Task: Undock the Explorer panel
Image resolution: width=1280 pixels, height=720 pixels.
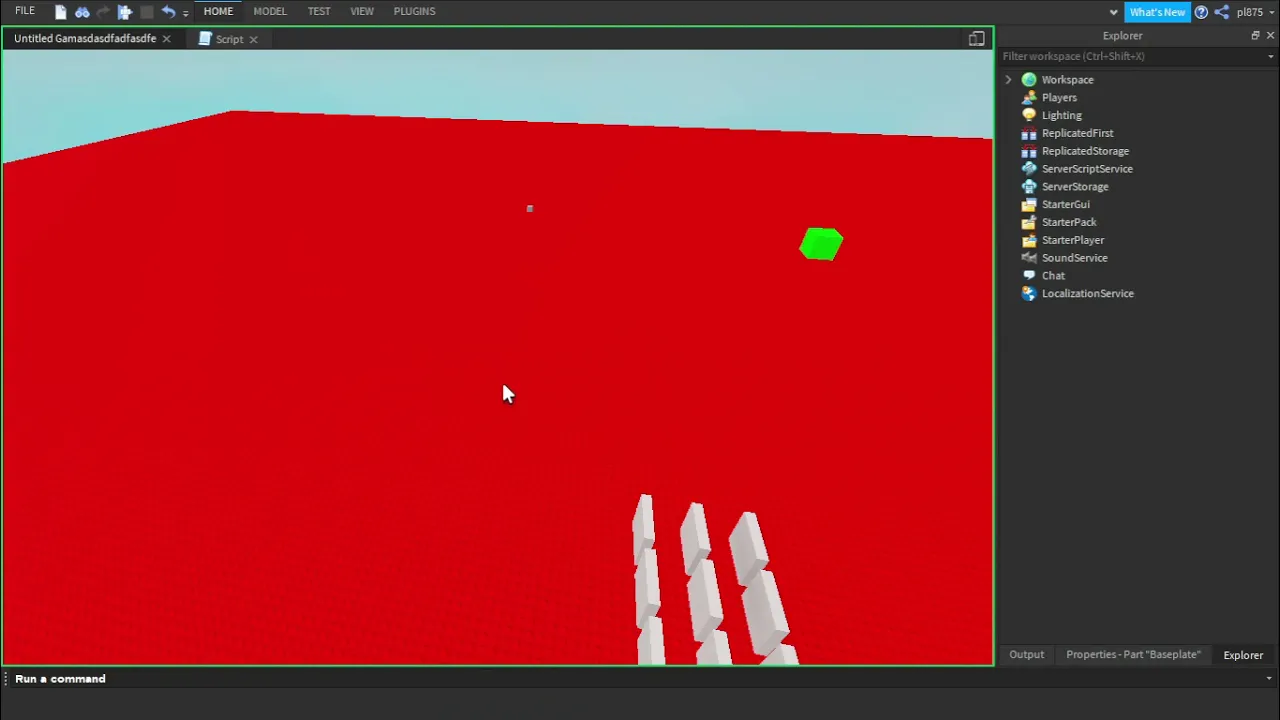Action: [1255, 36]
